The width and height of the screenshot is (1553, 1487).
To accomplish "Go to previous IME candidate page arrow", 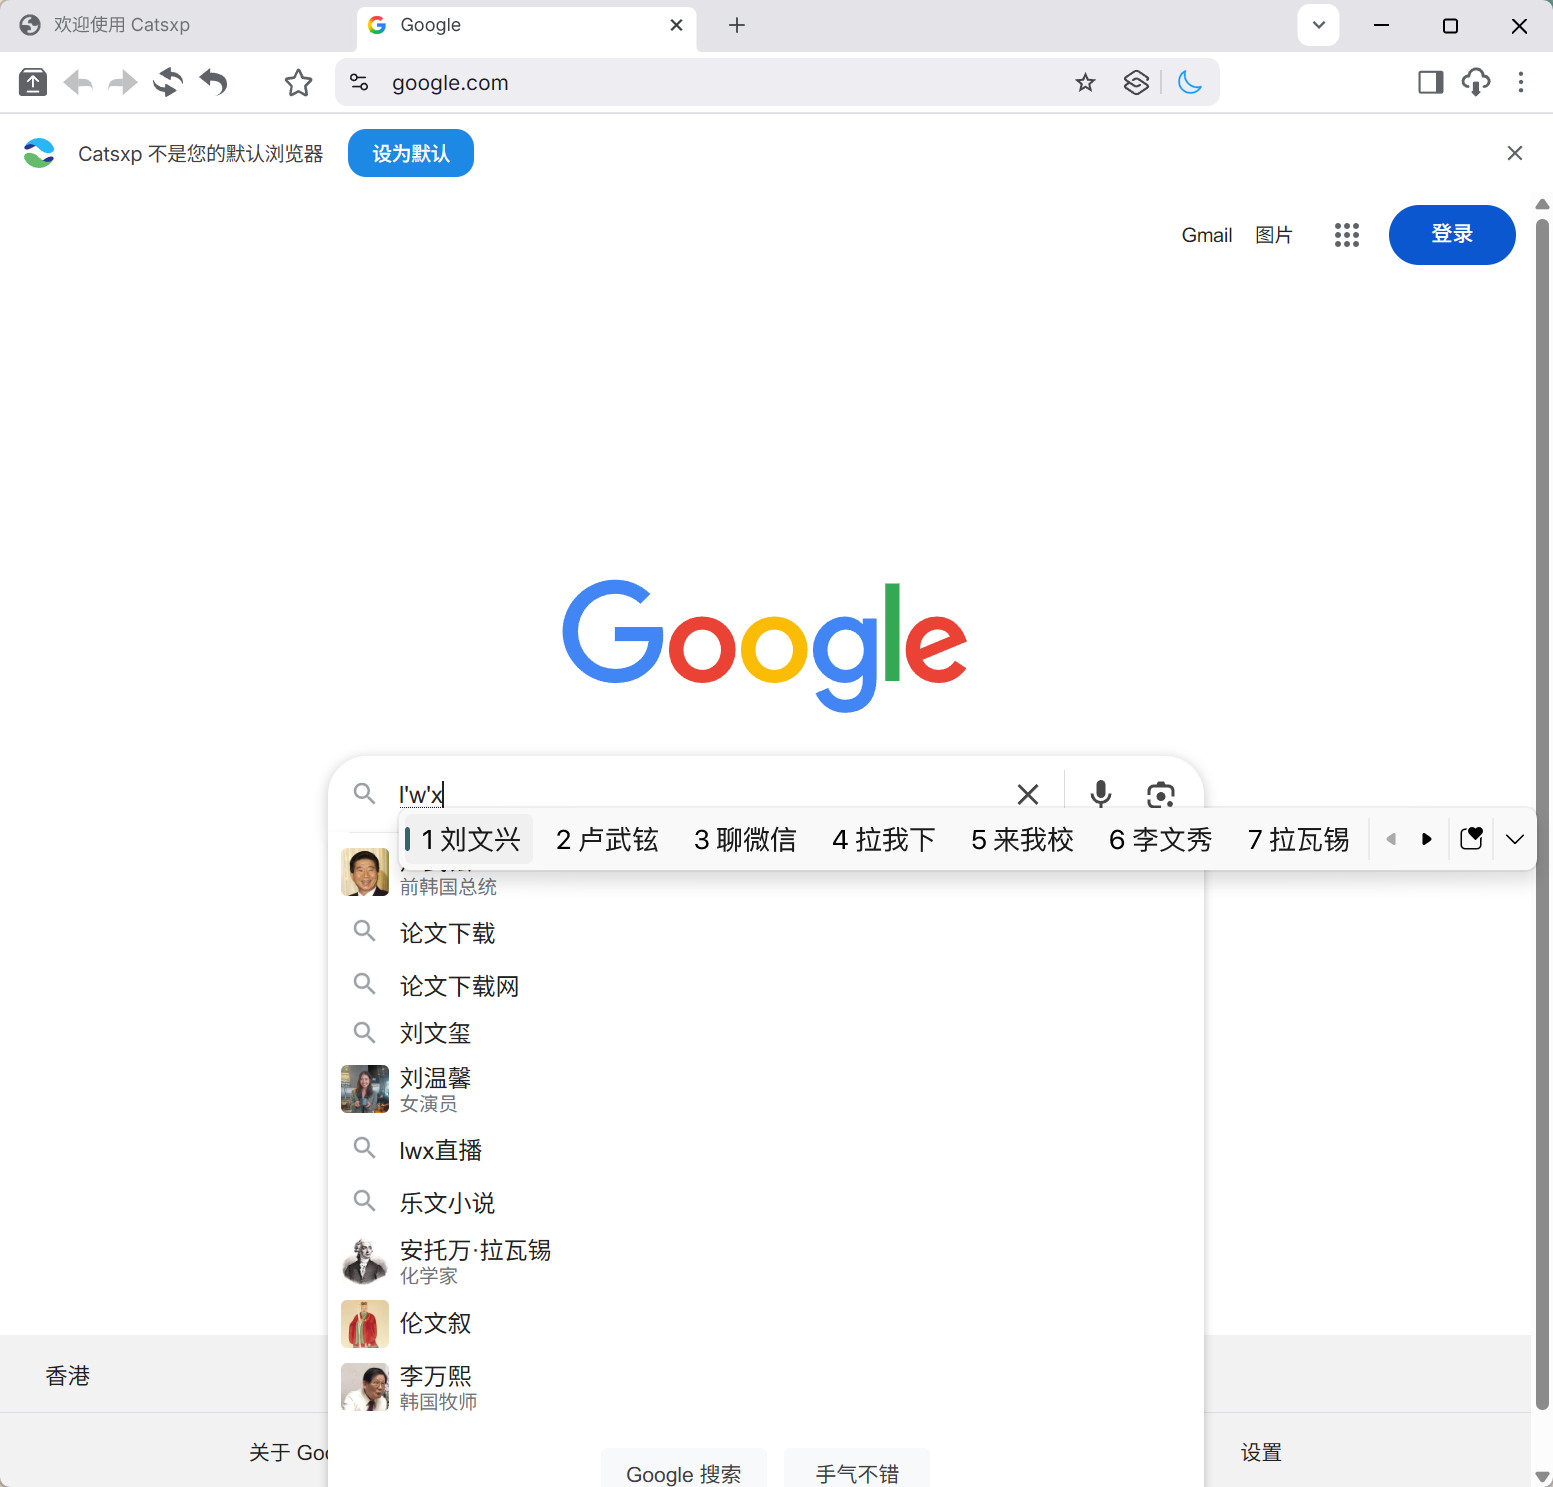I will 1391,839.
